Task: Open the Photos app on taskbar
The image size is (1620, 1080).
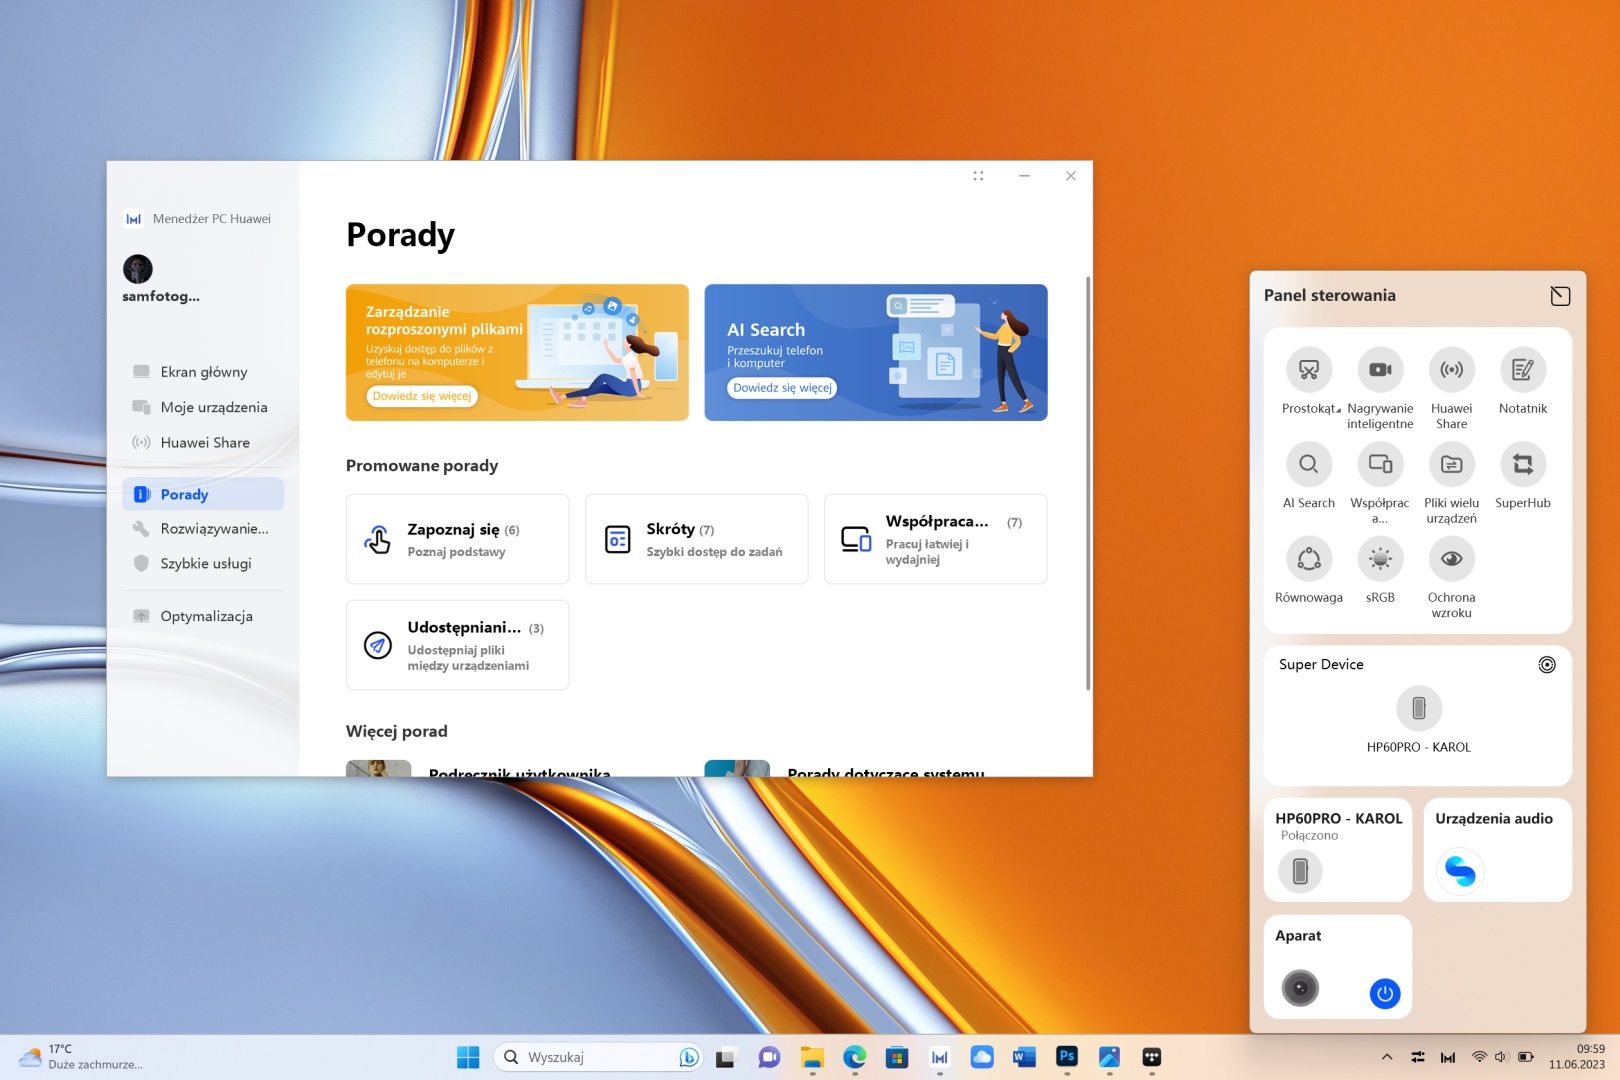Action: click(x=1109, y=1057)
